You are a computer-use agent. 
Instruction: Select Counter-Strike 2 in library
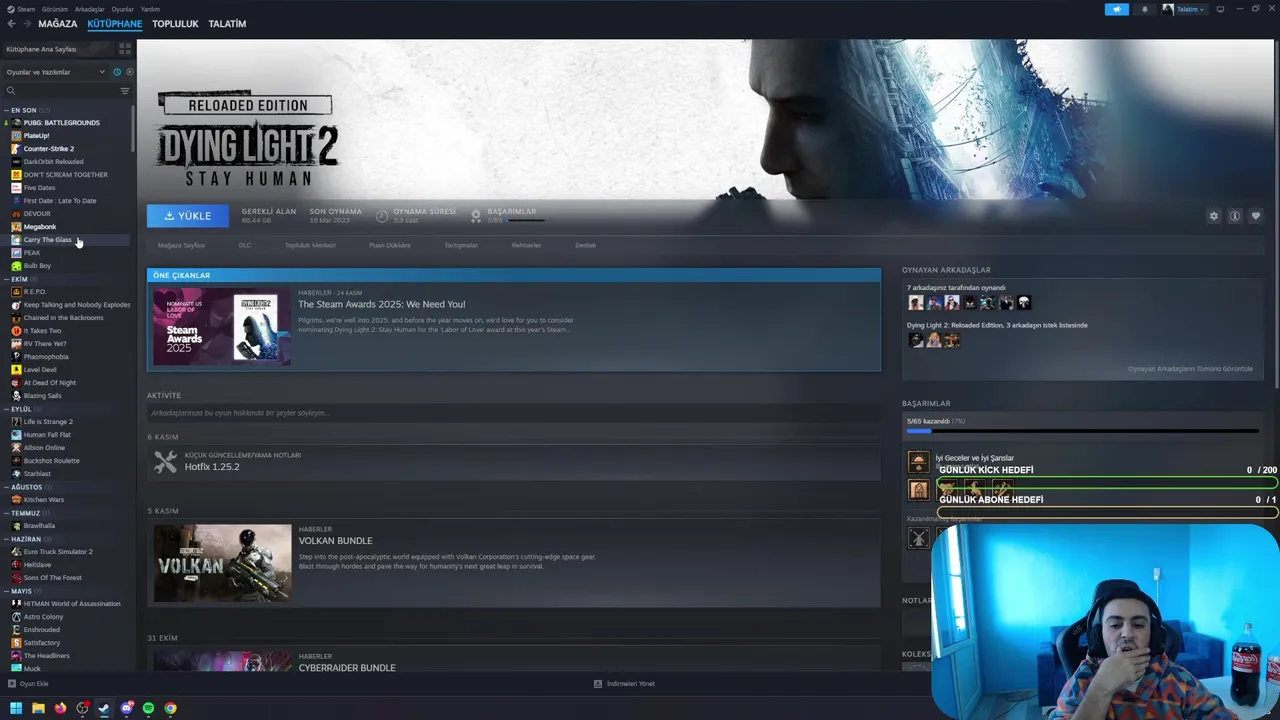click(49, 149)
